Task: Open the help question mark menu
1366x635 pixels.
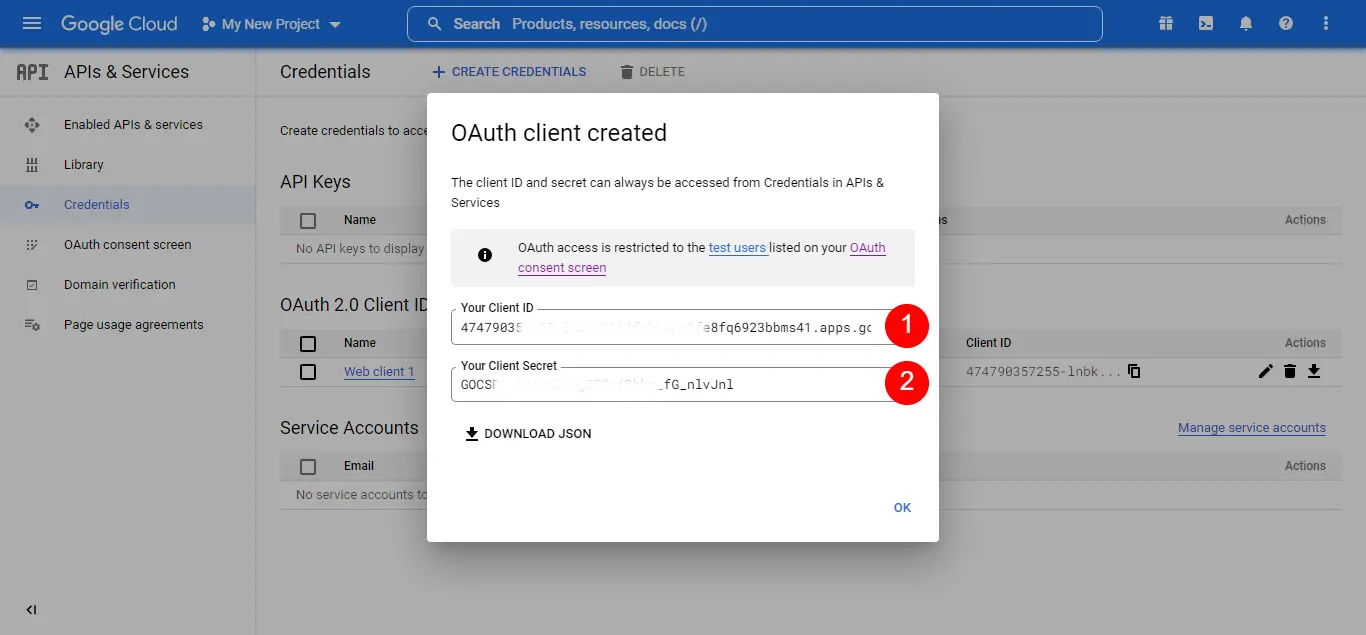Action: click(x=1286, y=21)
